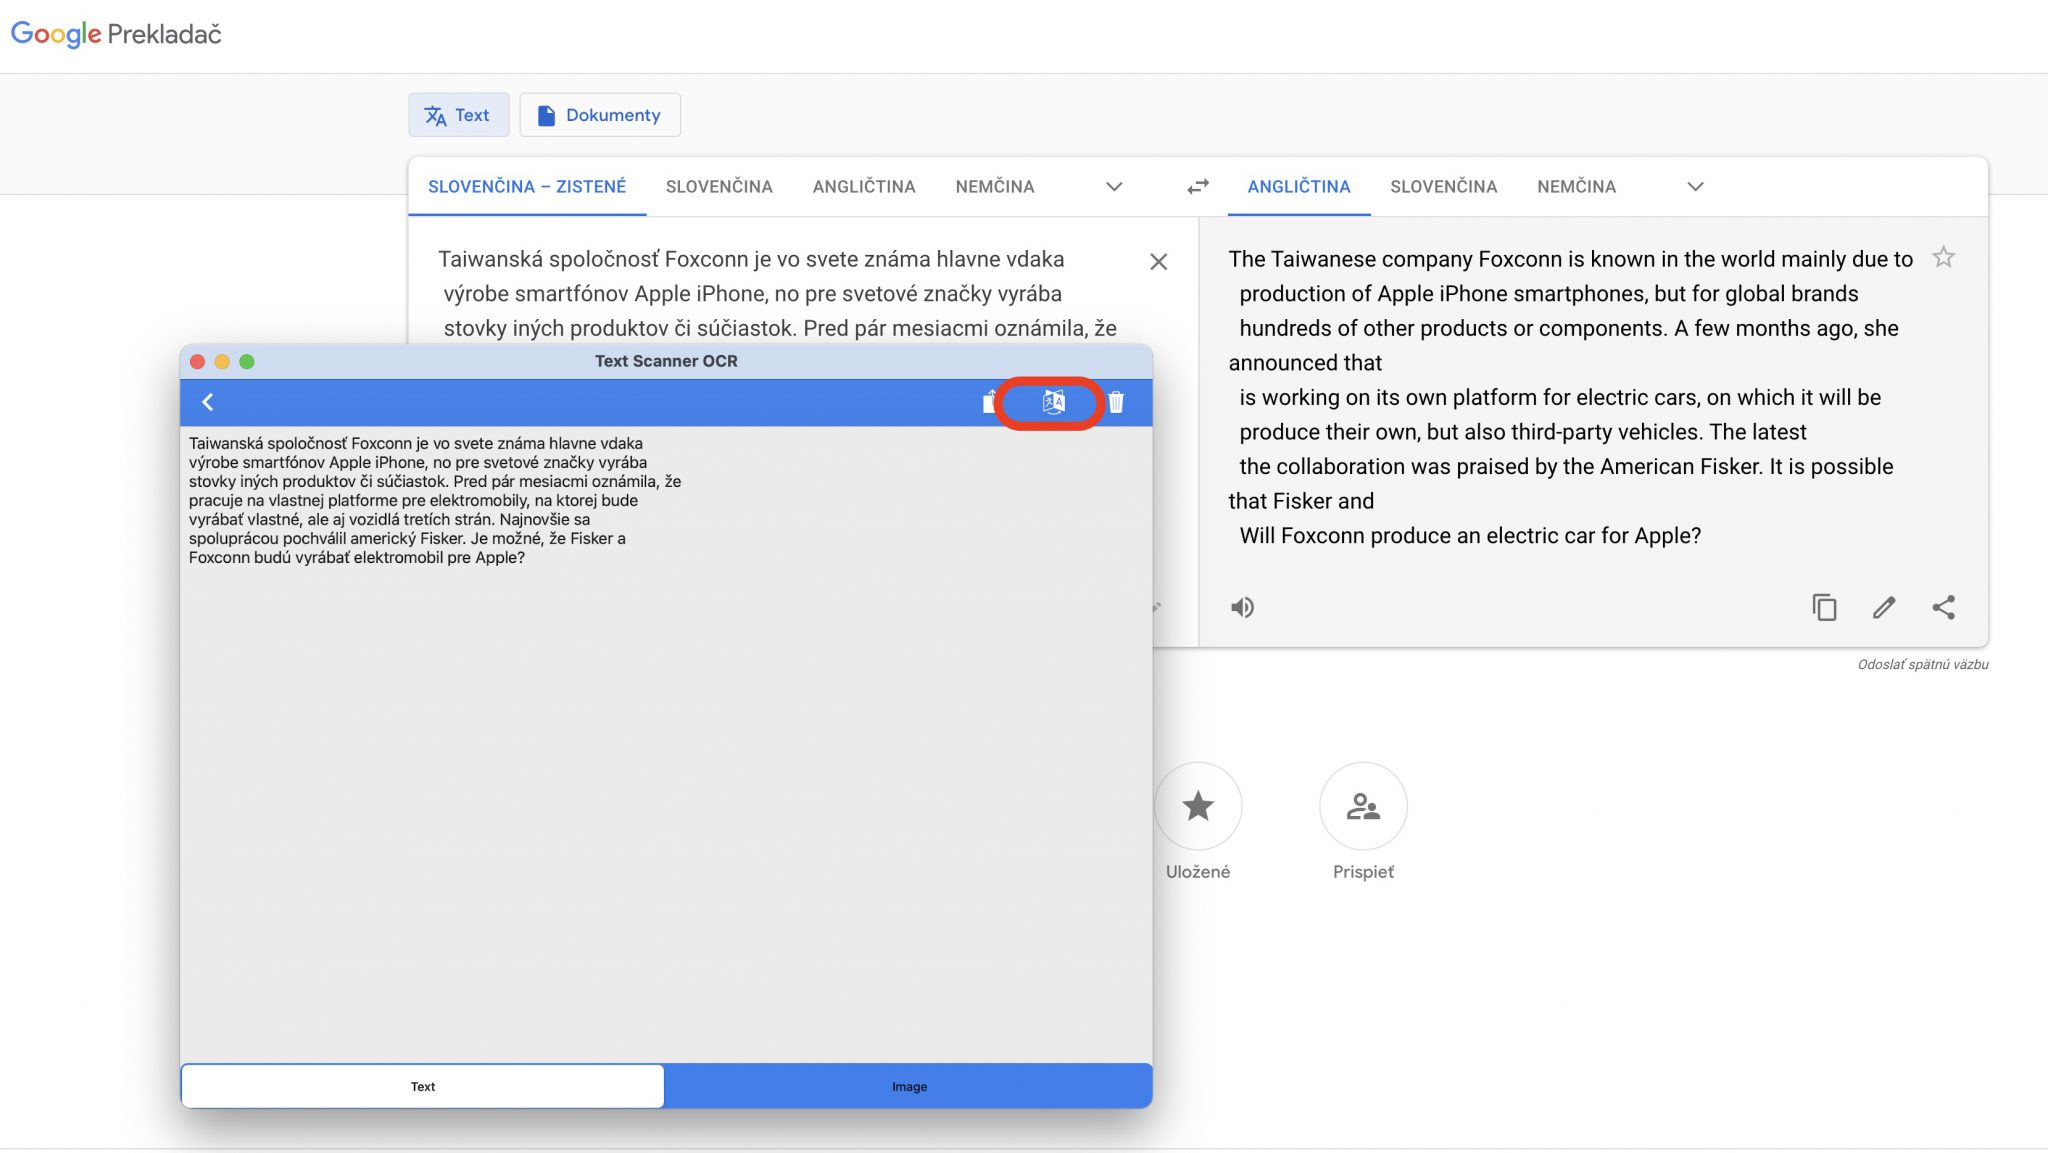Listen to the English translation
2048x1153 pixels.
tap(1242, 607)
